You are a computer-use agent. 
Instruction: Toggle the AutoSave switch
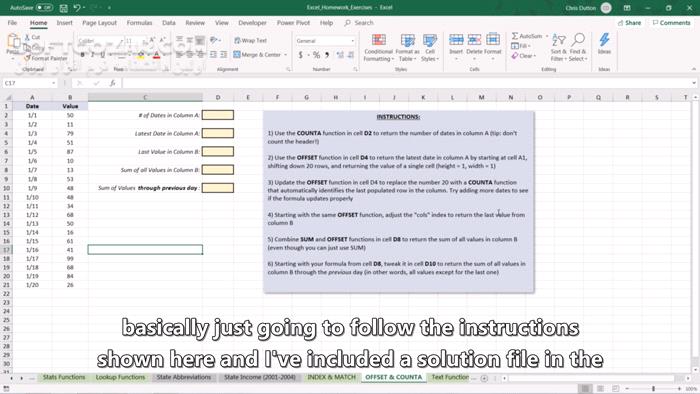click(44, 8)
